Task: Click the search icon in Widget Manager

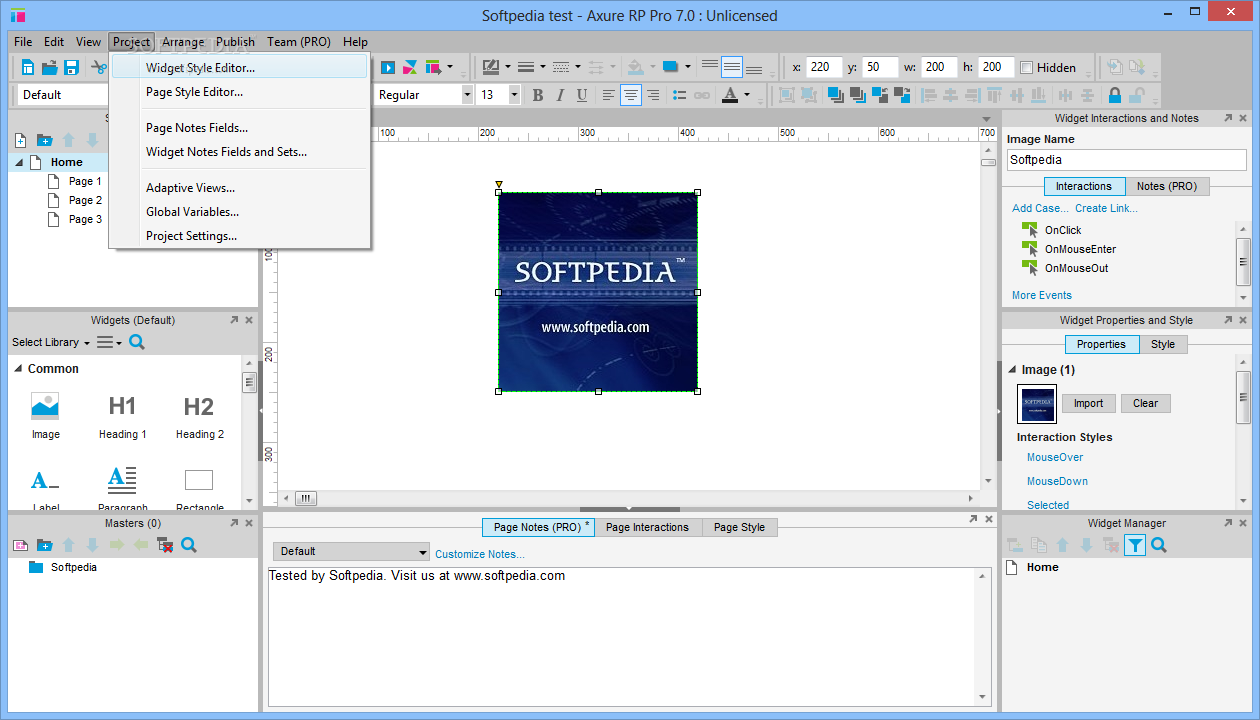Action: point(1159,545)
